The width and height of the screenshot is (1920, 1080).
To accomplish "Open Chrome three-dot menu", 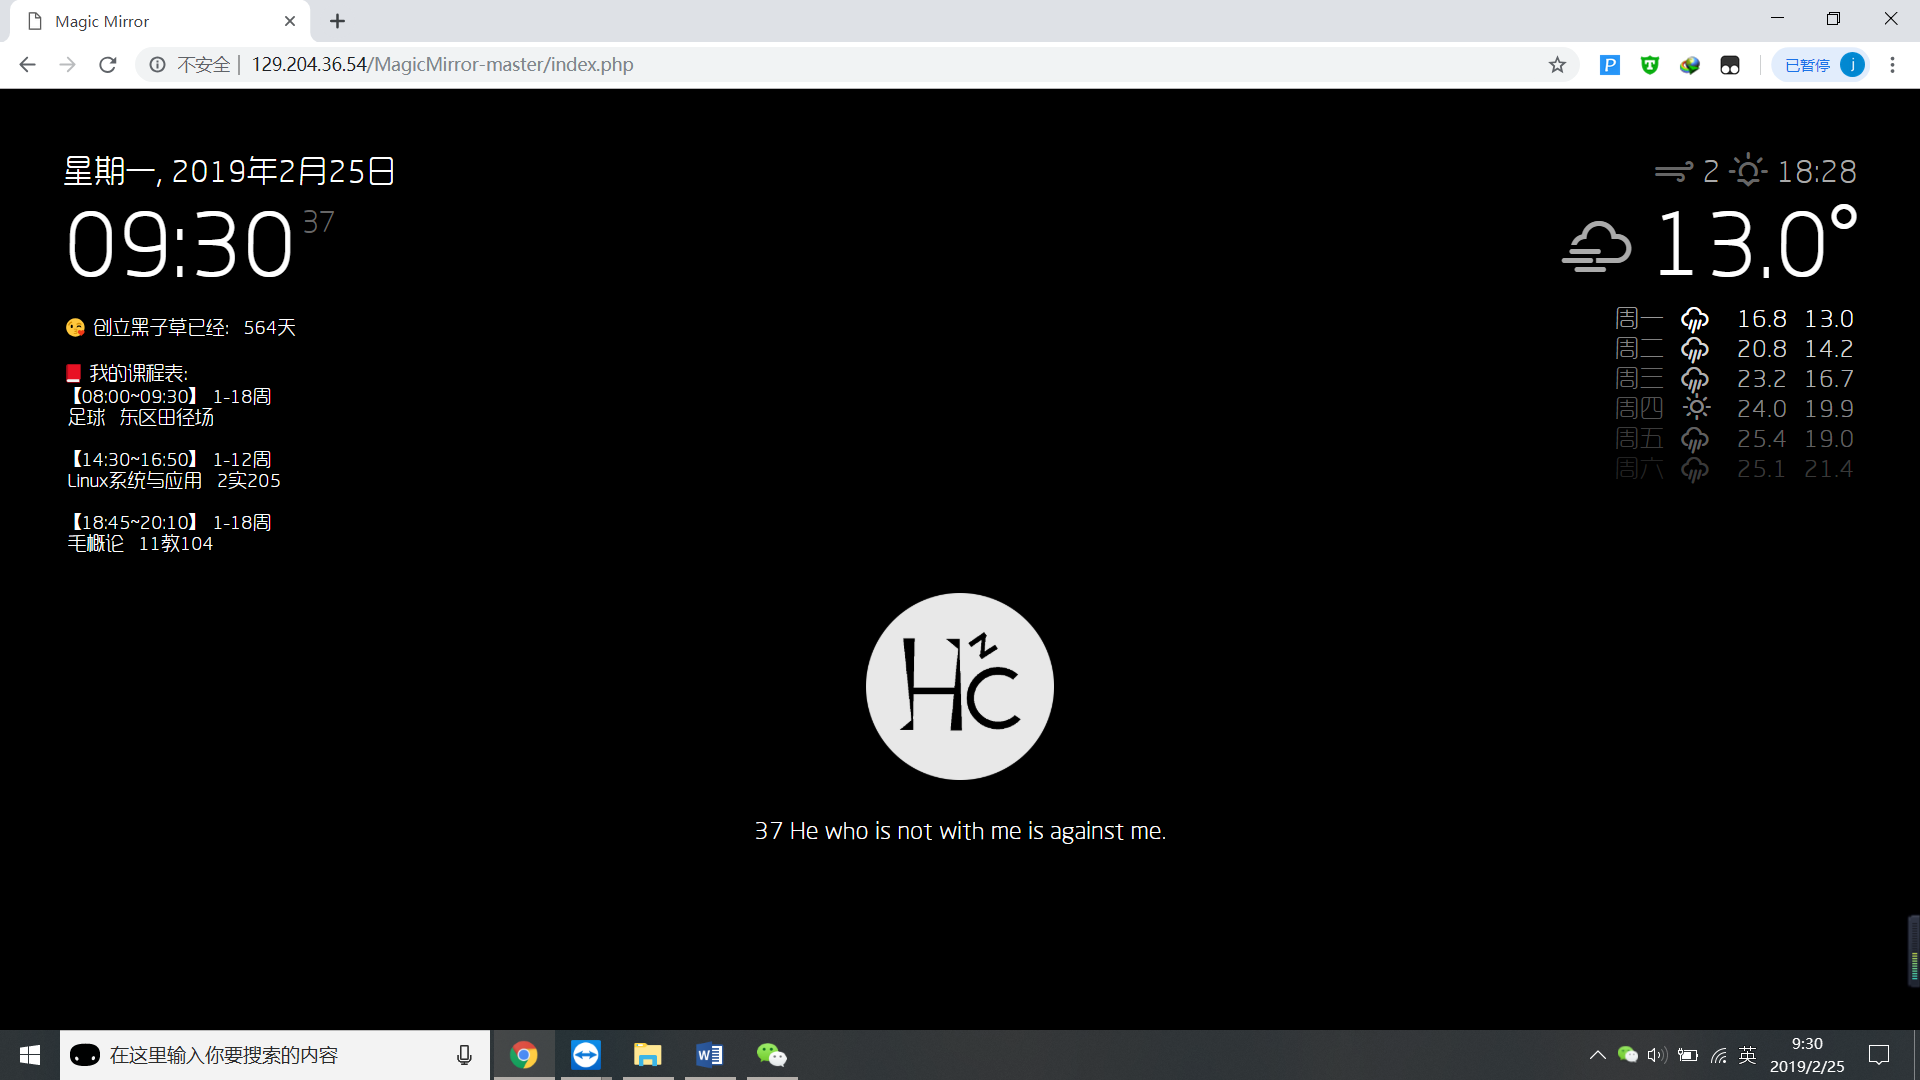I will 1892,65.
